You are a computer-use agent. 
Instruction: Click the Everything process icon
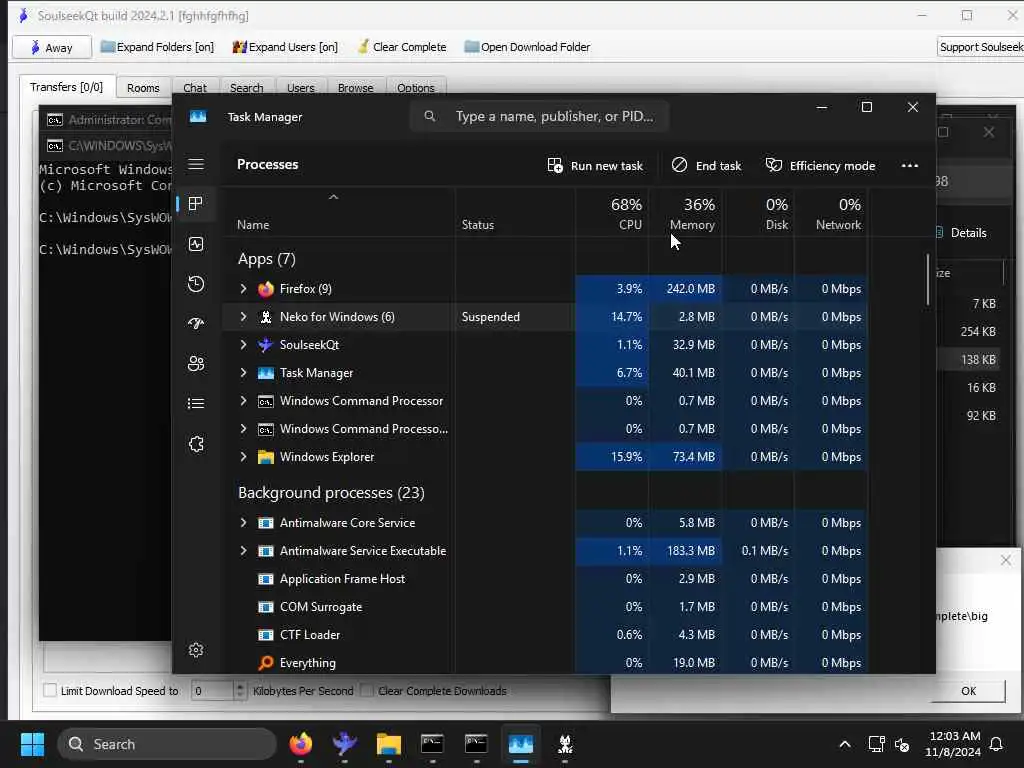click(x=266, y=663)
